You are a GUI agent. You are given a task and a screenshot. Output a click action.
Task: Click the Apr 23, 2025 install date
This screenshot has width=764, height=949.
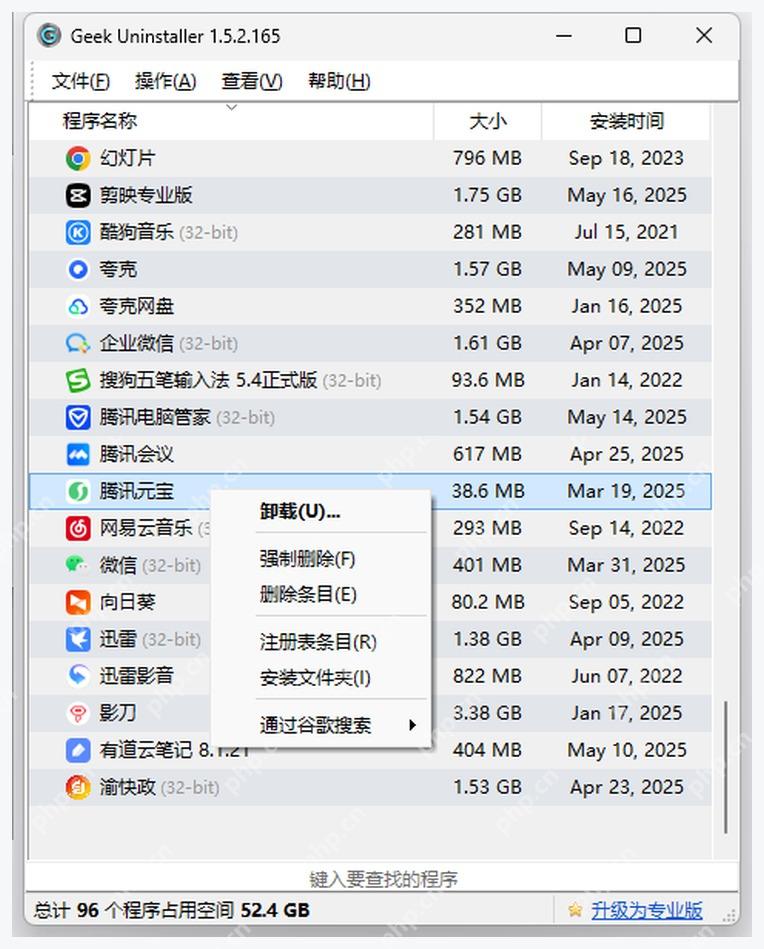[627, 787]
